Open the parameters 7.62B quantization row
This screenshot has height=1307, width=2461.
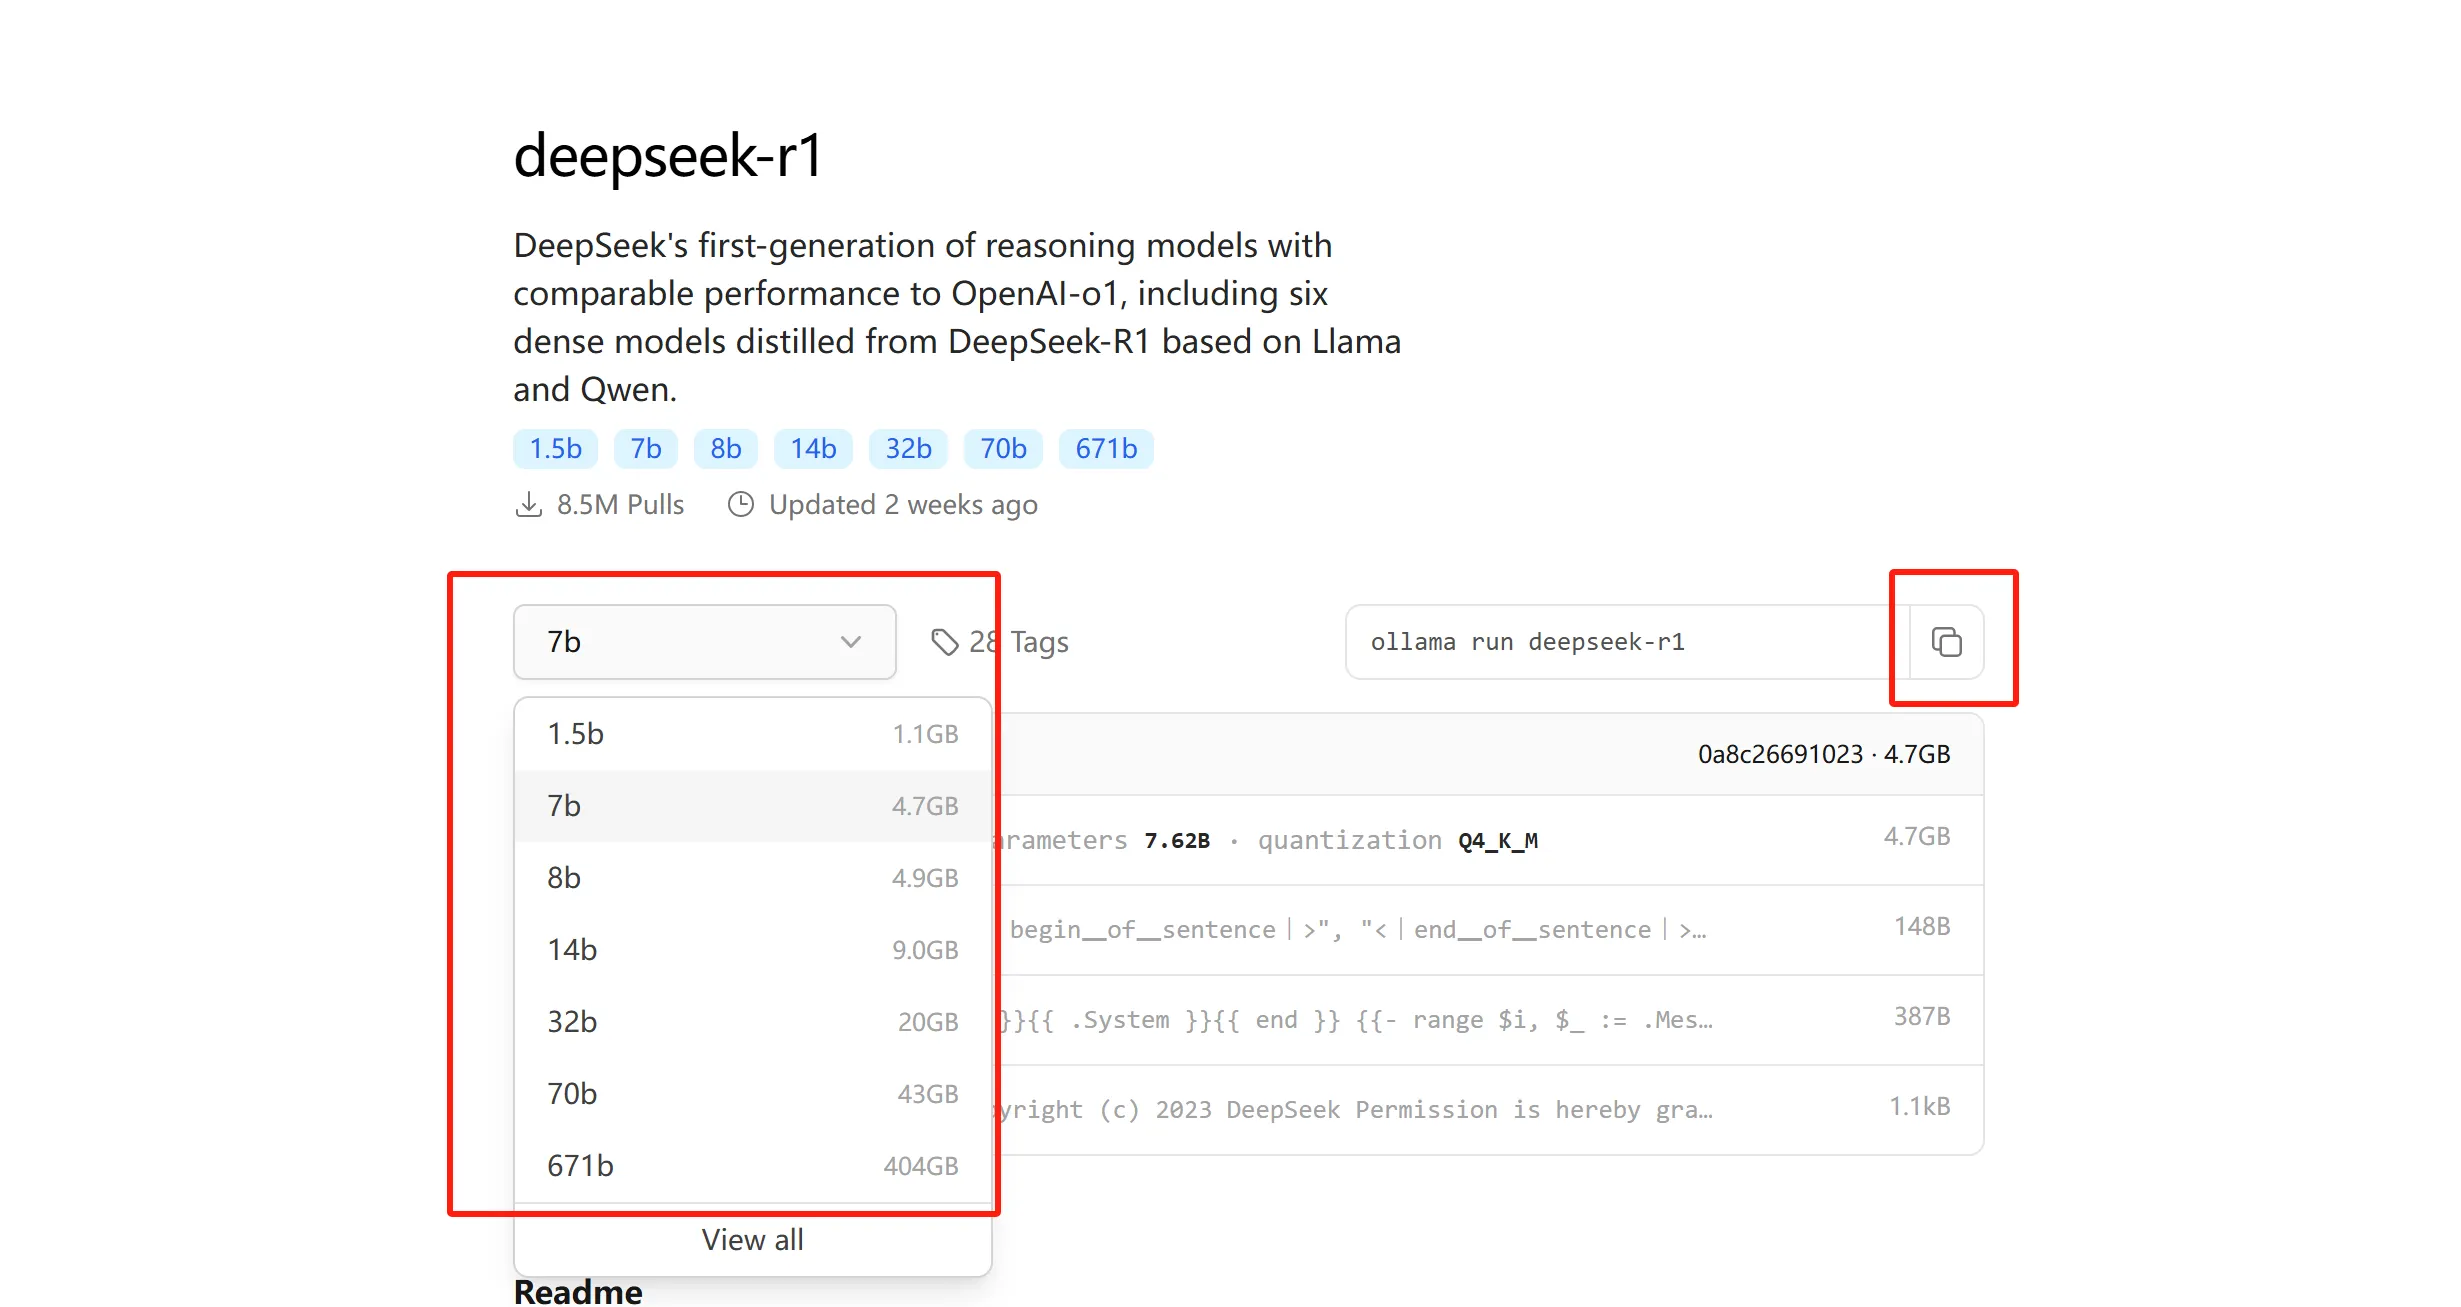point(1490,840)
